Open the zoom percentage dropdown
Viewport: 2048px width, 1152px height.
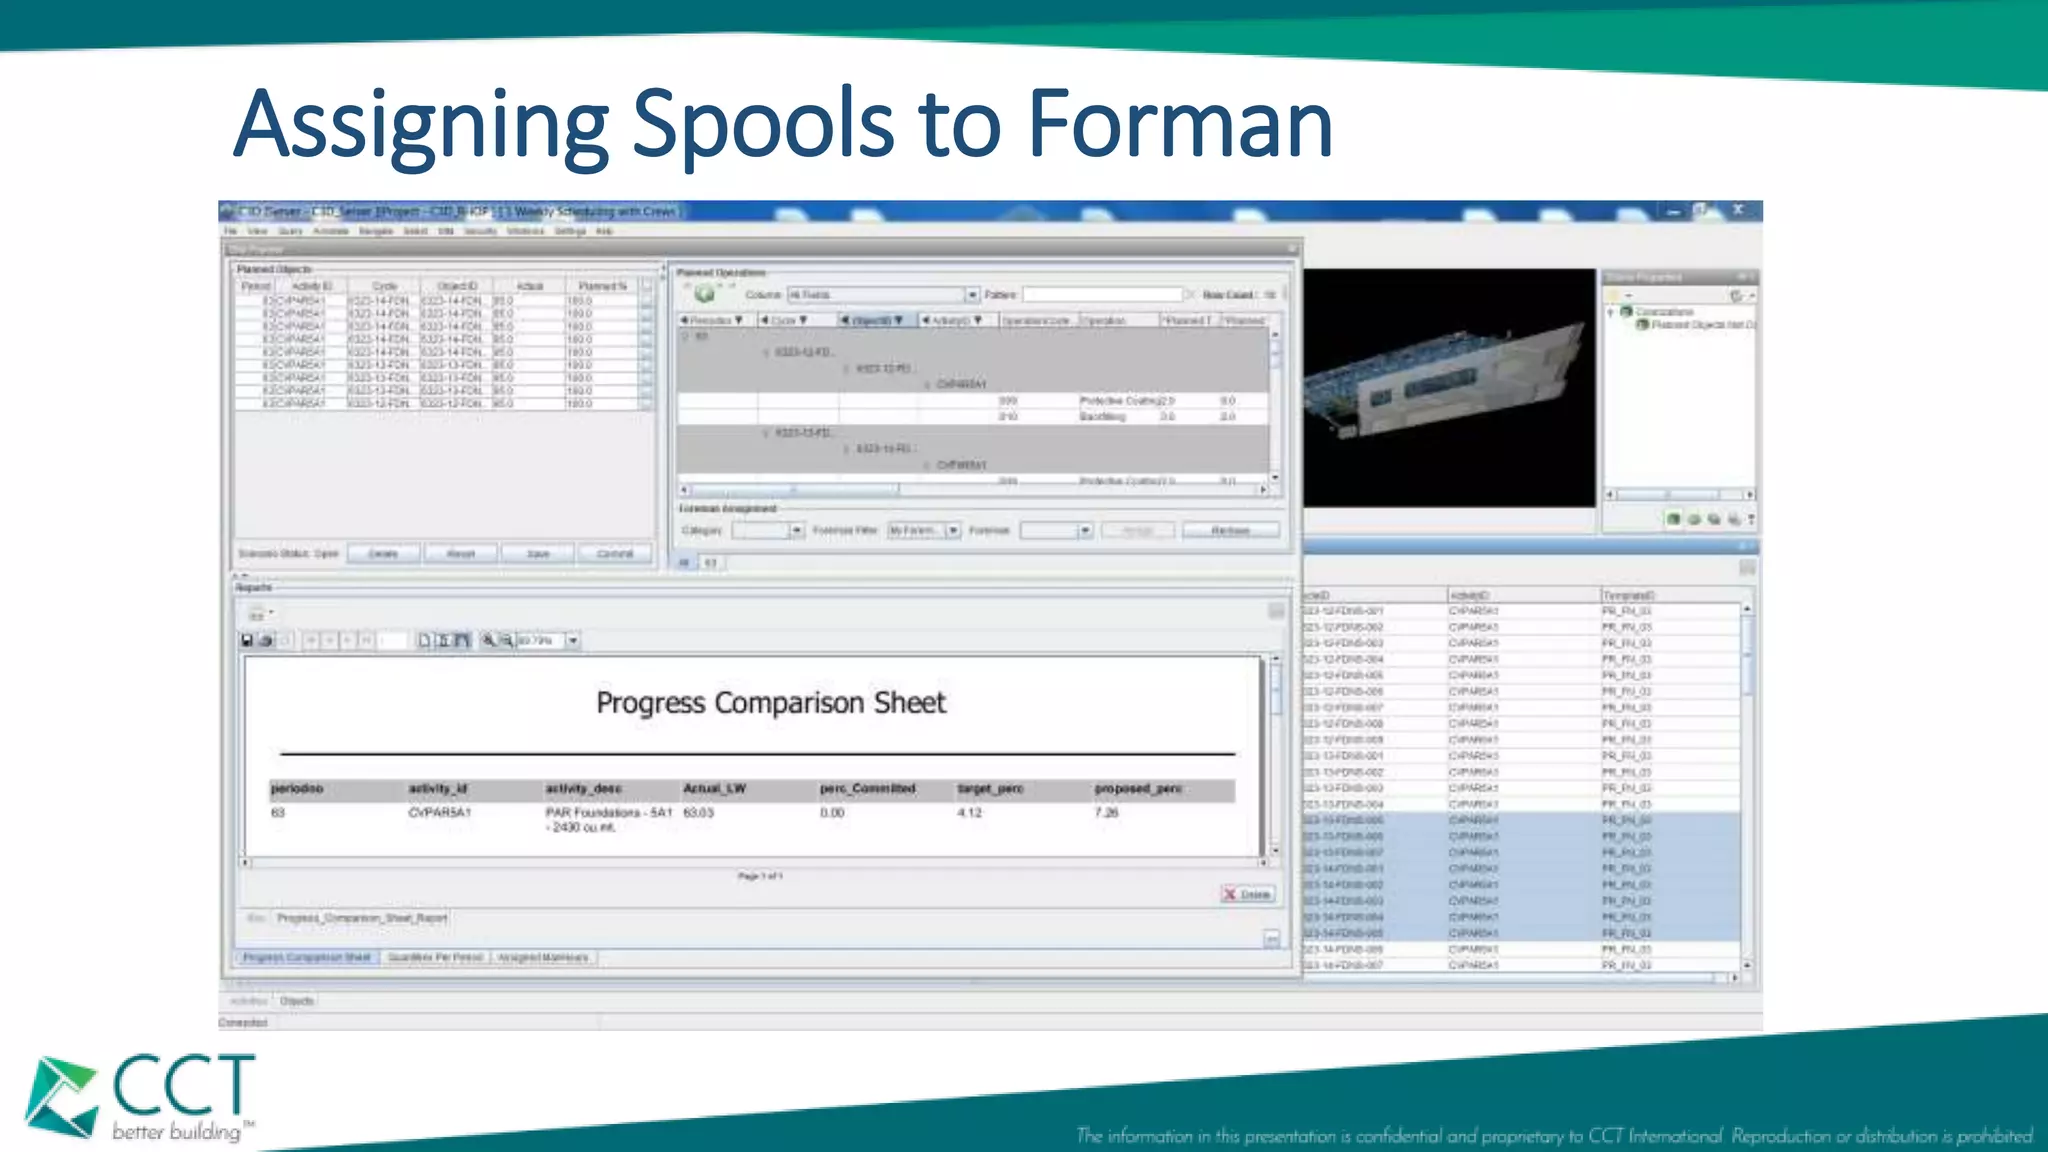tap(573, 640)
